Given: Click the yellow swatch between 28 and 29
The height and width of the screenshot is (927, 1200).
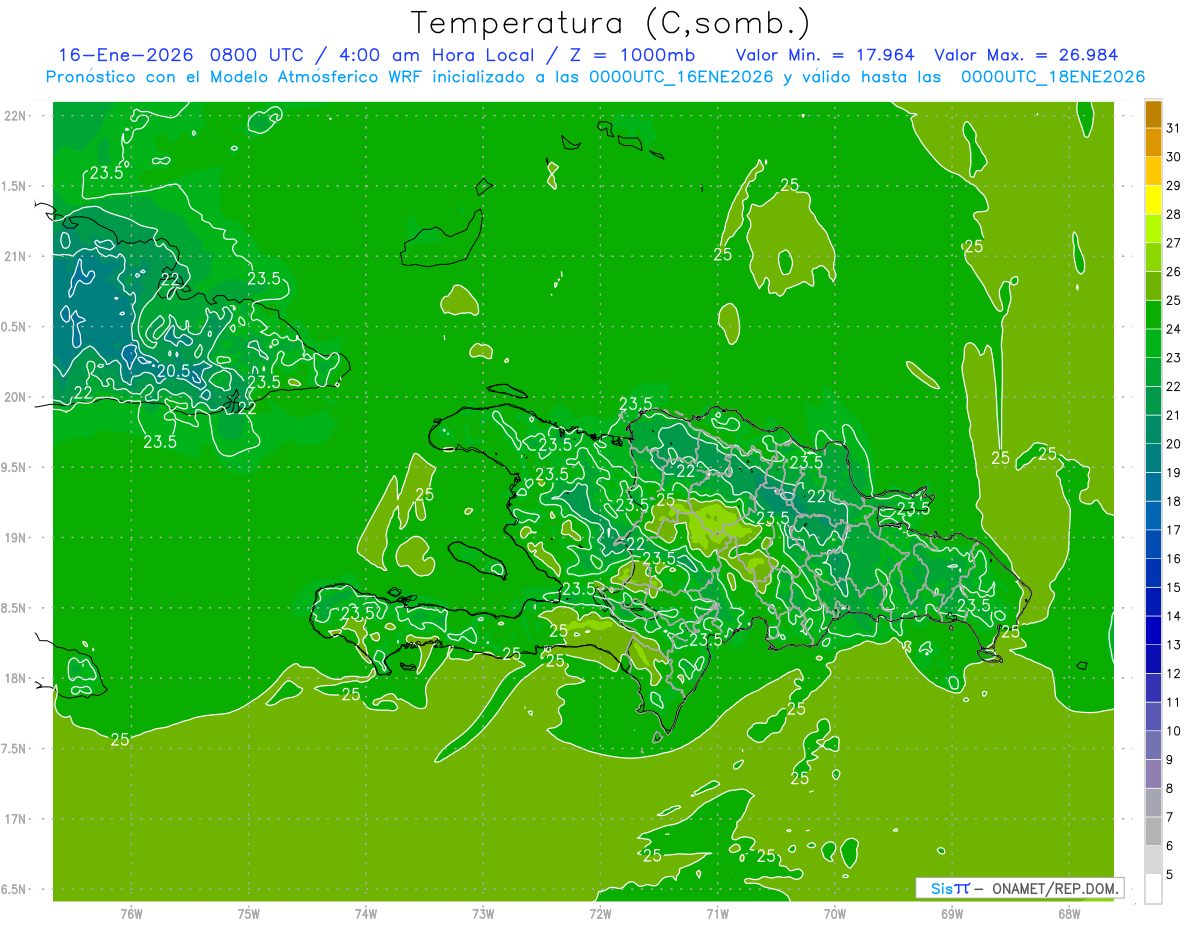Looking at the screenshot, I should (1154, 200).
